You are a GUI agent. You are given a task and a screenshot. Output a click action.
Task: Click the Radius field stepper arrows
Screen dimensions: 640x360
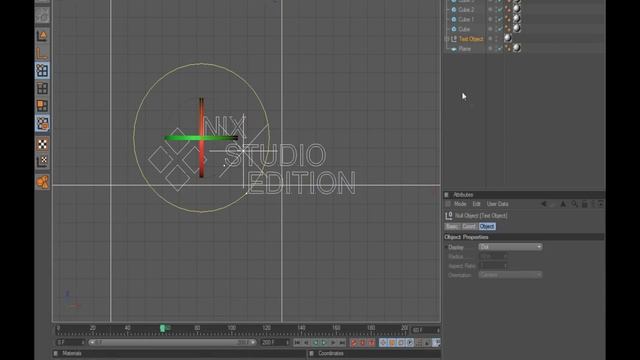tap(506, 256)
